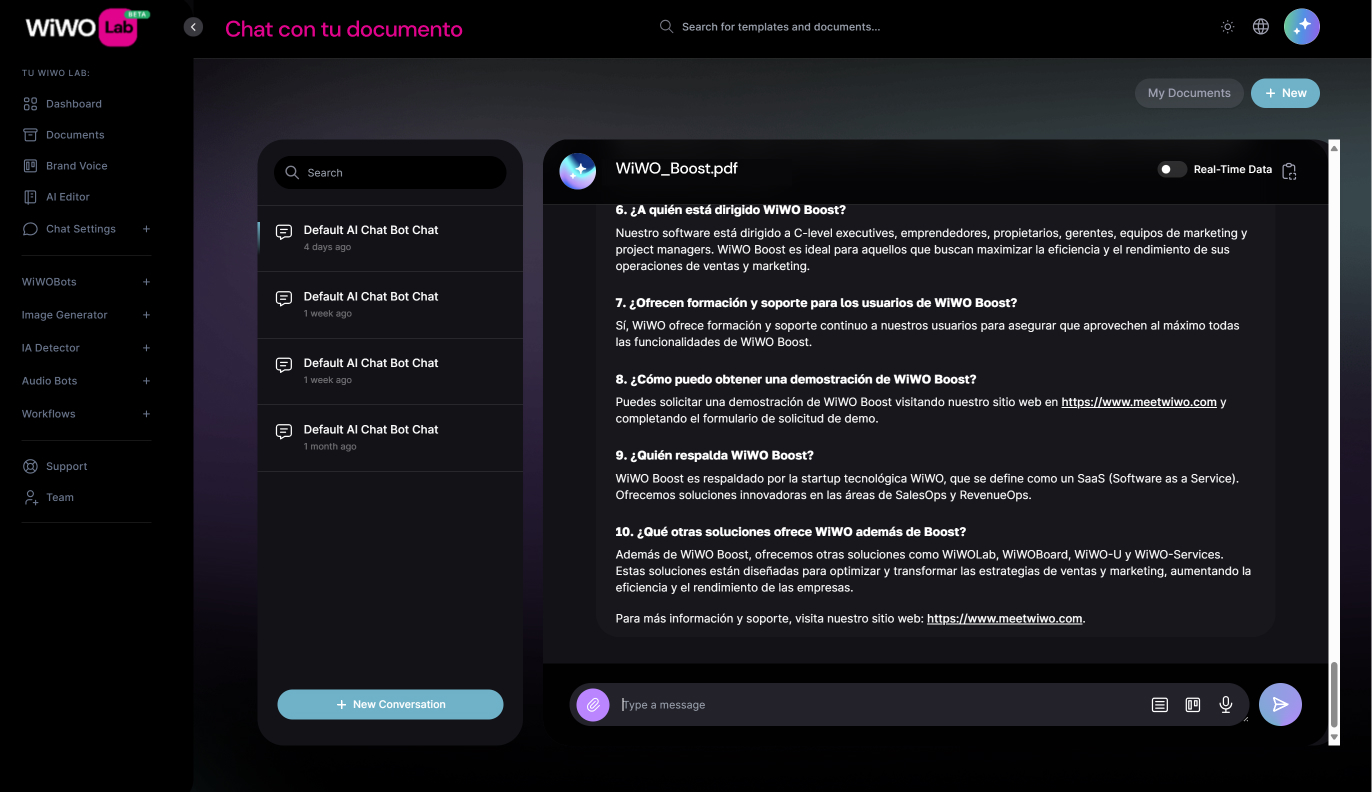Click the Type a message input field

point(880,705)
